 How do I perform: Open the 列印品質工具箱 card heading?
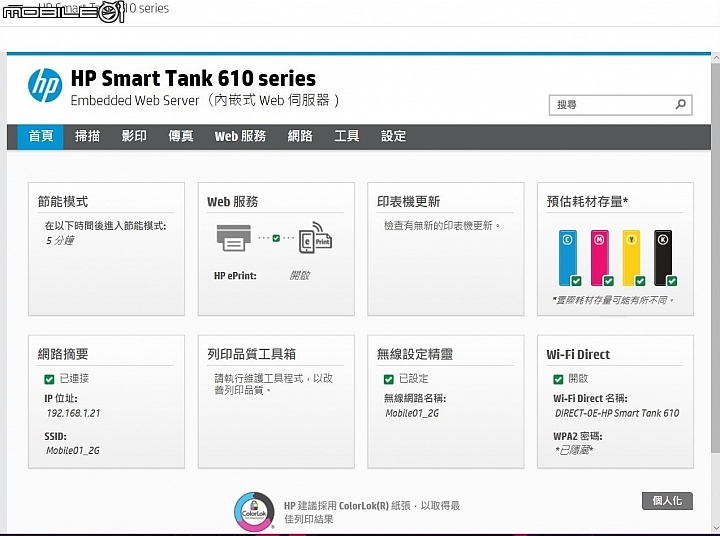(x=252, y=354)
